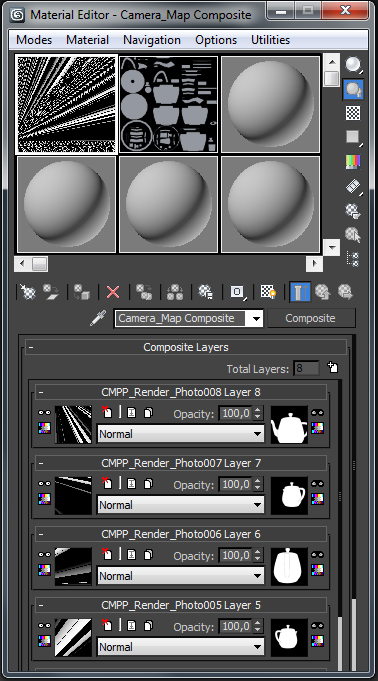Click Layer 8 texture color correction icon
The width and height of the screenshot is (378, 681).
point(44,428)
